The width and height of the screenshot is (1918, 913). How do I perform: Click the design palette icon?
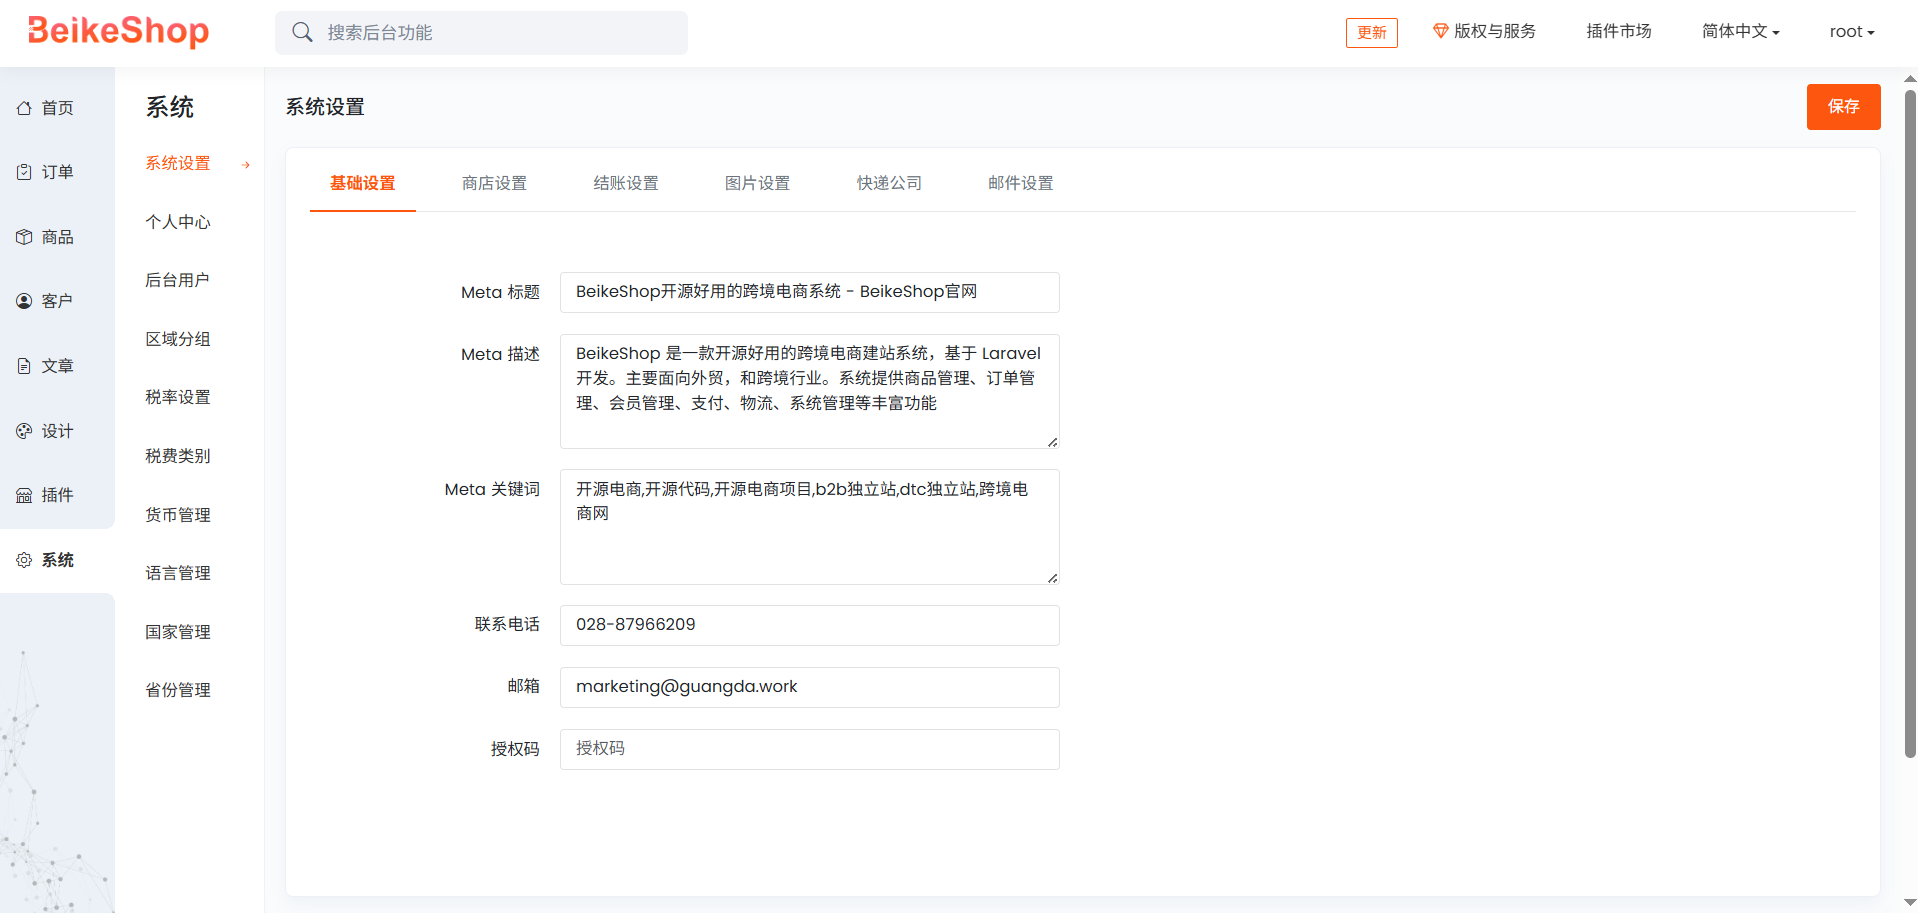tap(24, 431)
